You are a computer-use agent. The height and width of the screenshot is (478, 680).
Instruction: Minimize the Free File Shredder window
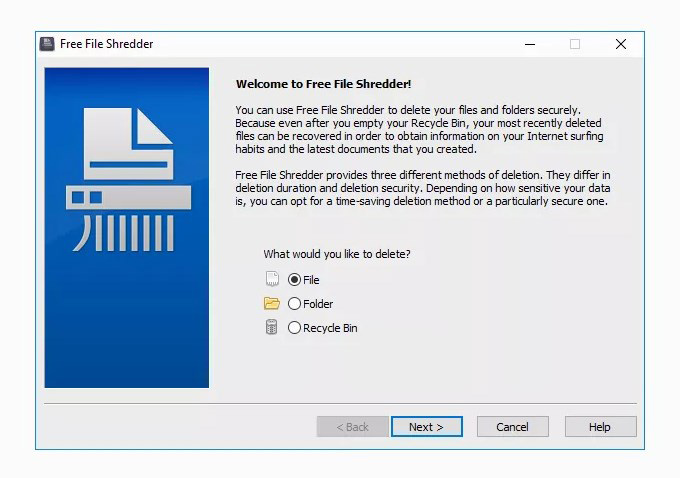[530, 44]
